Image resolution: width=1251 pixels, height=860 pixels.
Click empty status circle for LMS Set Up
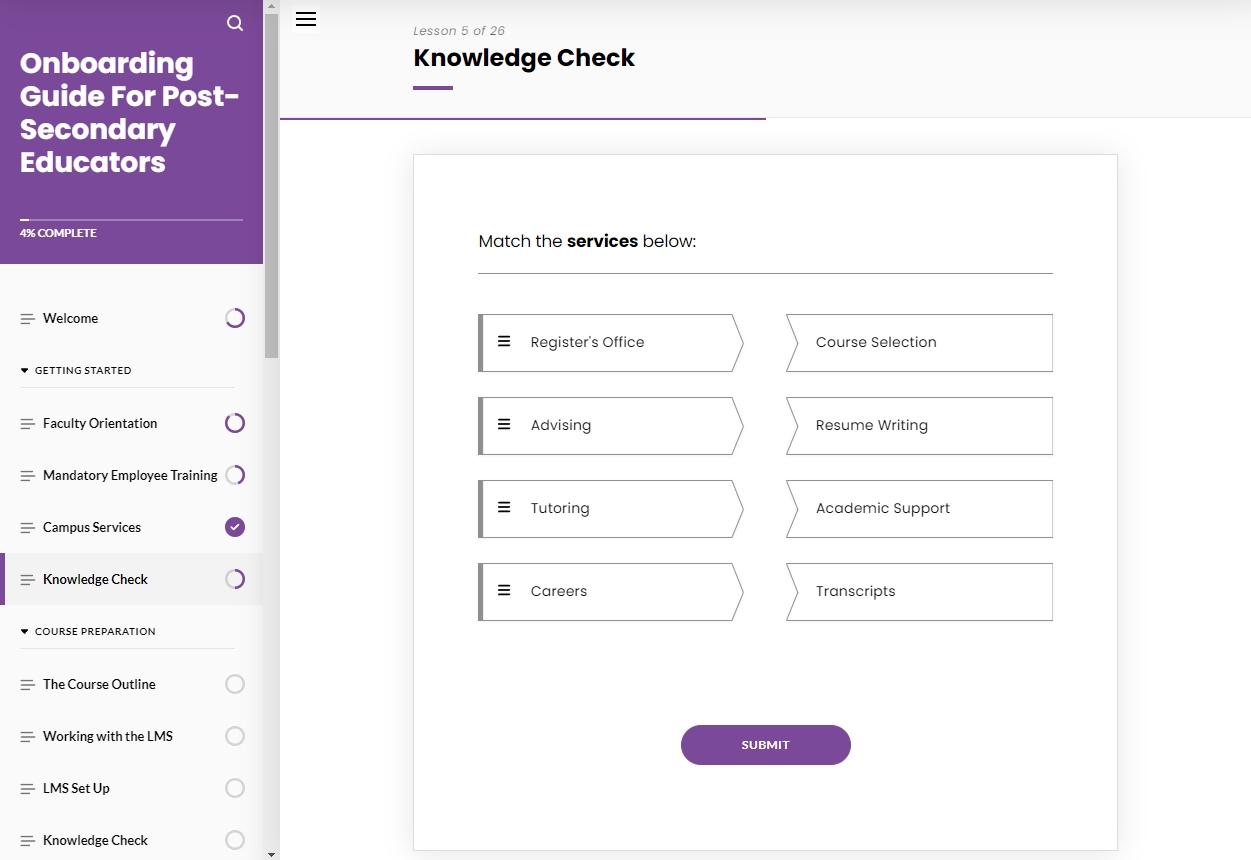click(x=235, y=788)
